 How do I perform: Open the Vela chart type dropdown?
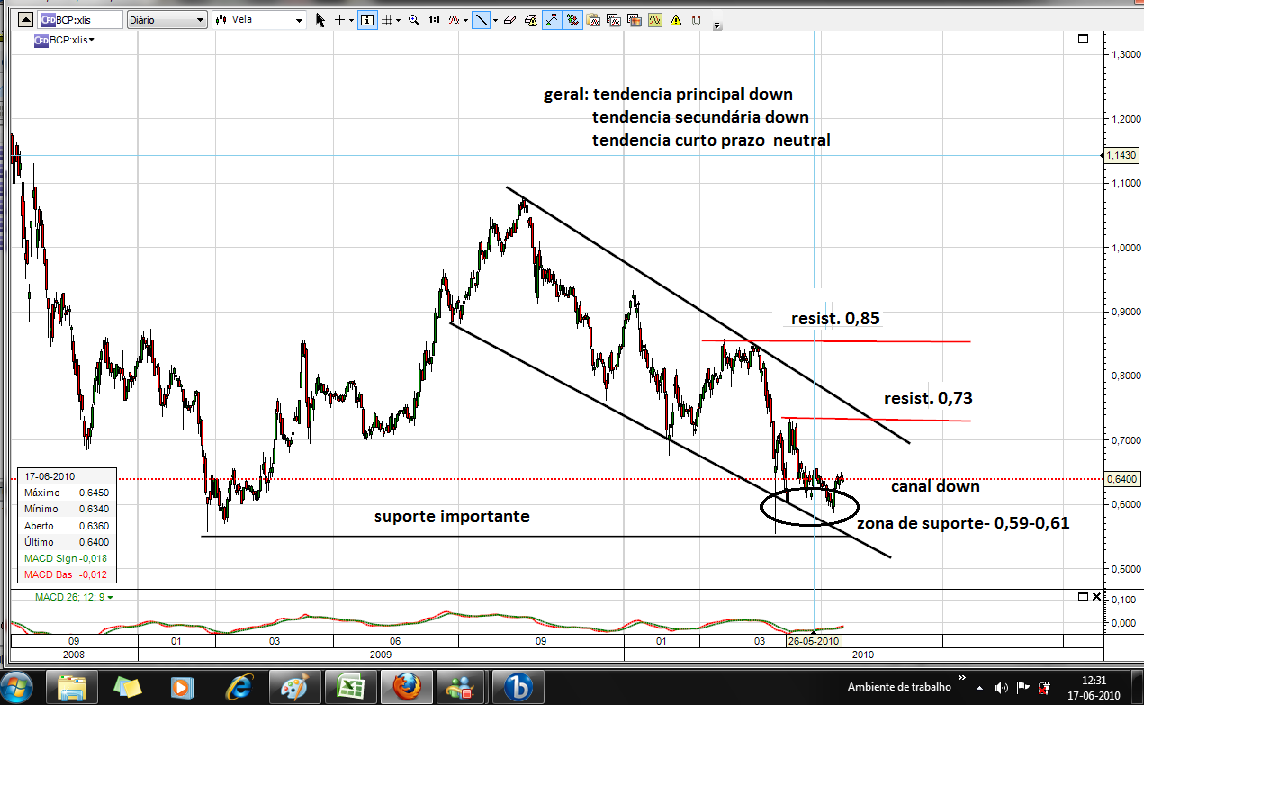click(x=258, y=19)
